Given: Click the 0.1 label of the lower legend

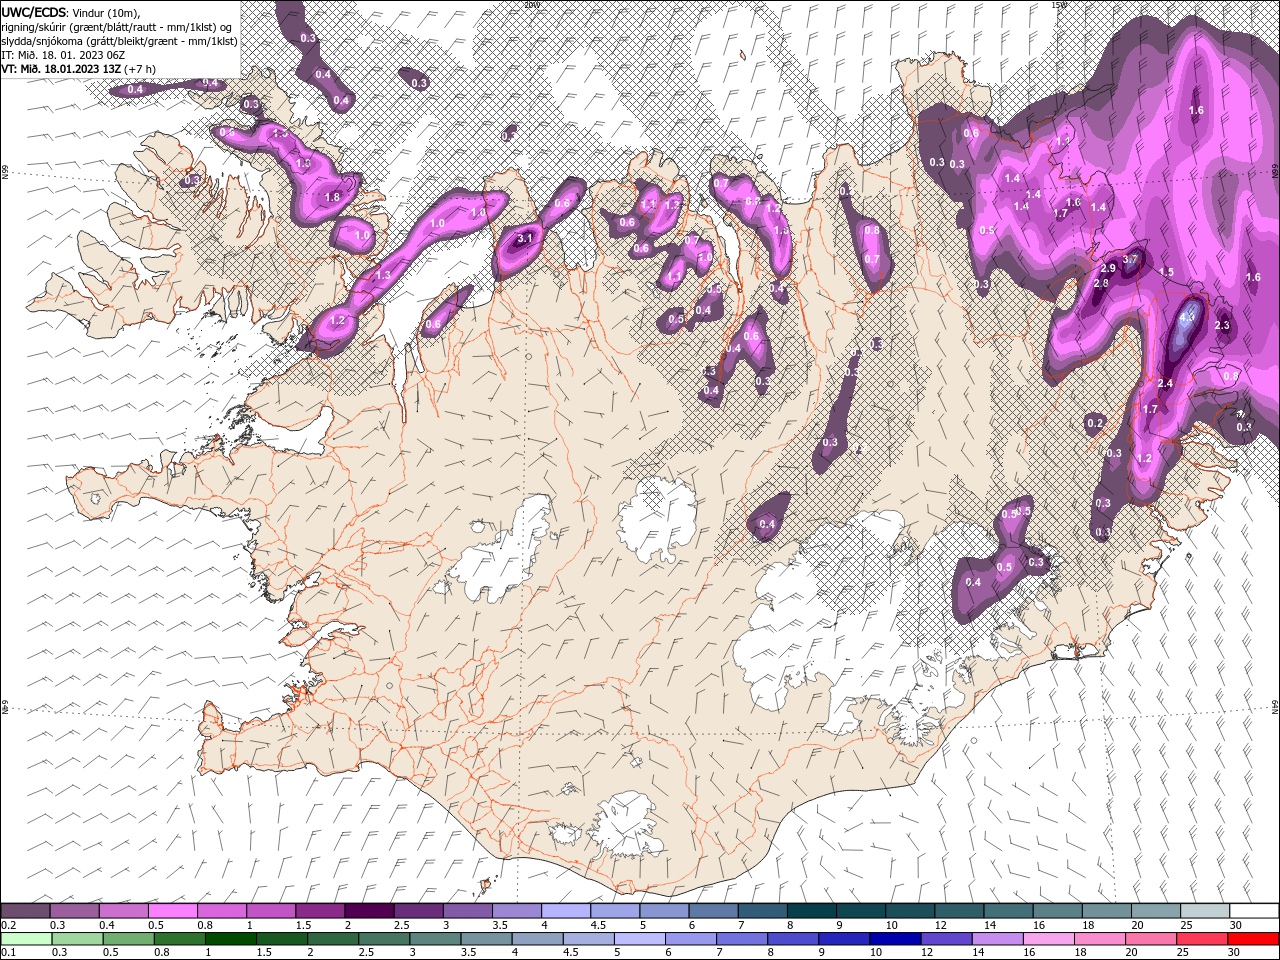Looking at the screenshot, I should [x=8, y=953].
